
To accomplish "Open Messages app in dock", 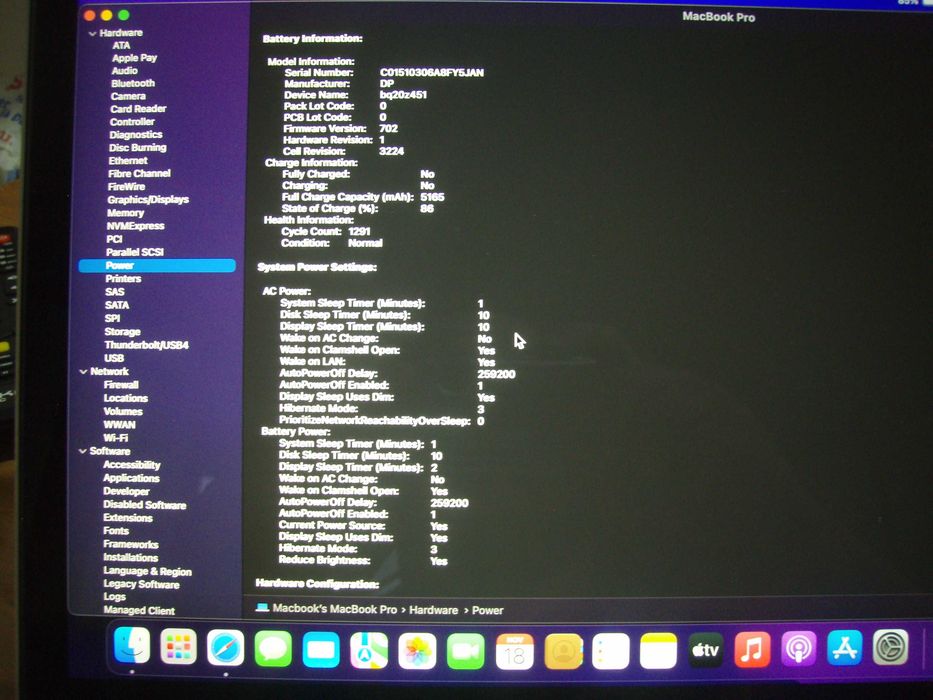I will 273,649.
